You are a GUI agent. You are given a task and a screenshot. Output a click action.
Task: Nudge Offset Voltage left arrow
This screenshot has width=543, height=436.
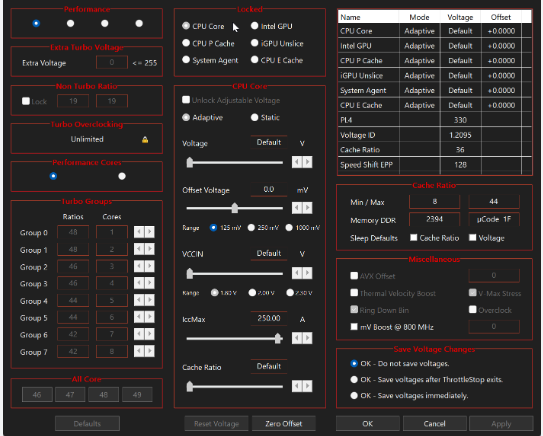click(x=297, y=207)
